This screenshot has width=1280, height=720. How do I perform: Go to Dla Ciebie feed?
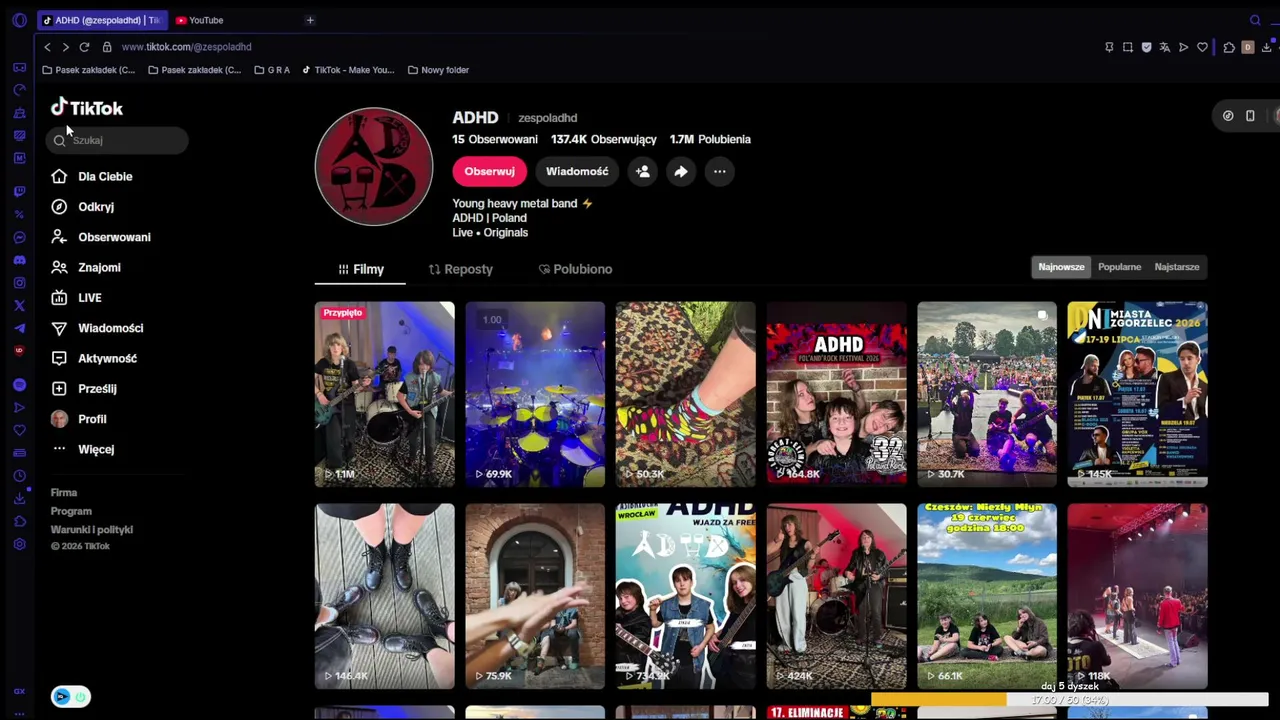[92, 177]
